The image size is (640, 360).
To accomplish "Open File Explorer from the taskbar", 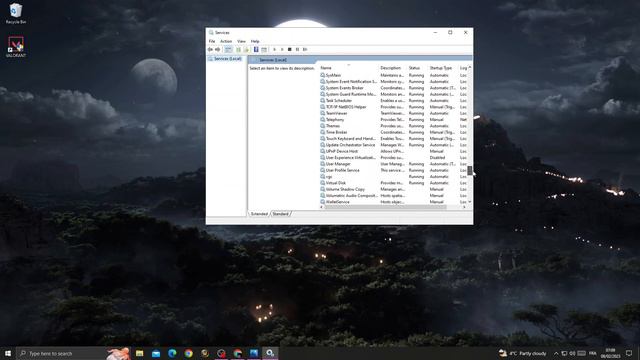I will pyautogui.click(x=140, y=353).
